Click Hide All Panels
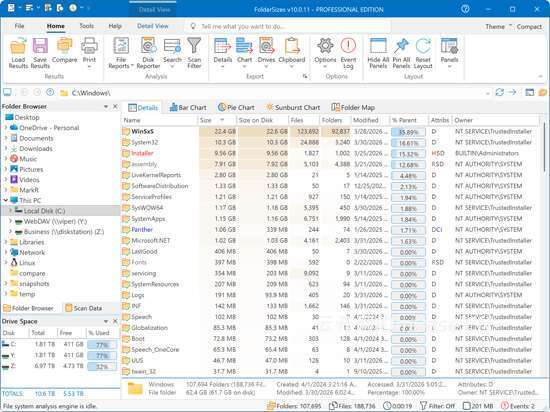This screenshot has width=550, height=412. (378, 53)
